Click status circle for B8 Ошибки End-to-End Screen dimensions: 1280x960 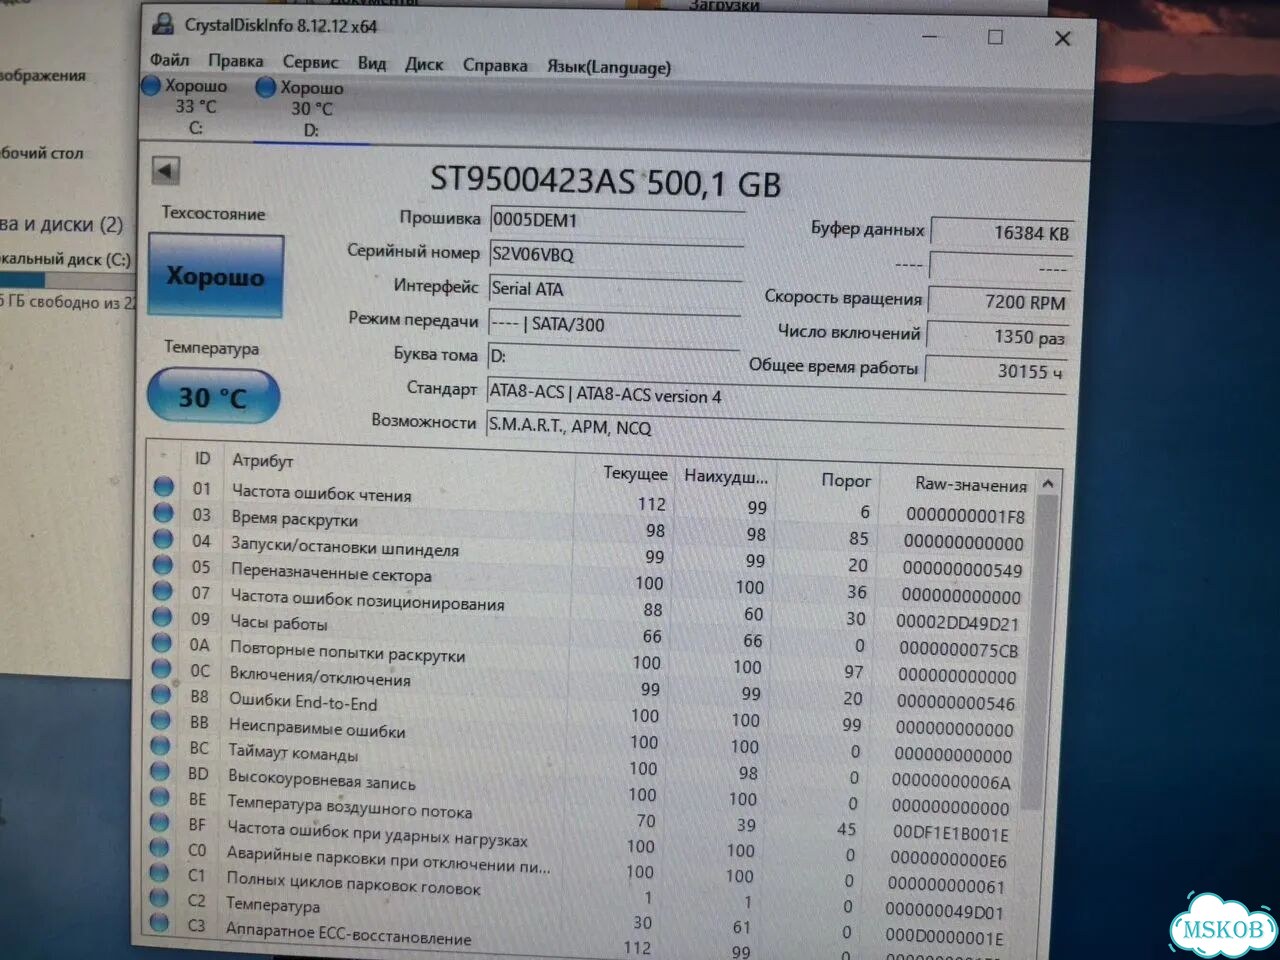tap(161, 695)
